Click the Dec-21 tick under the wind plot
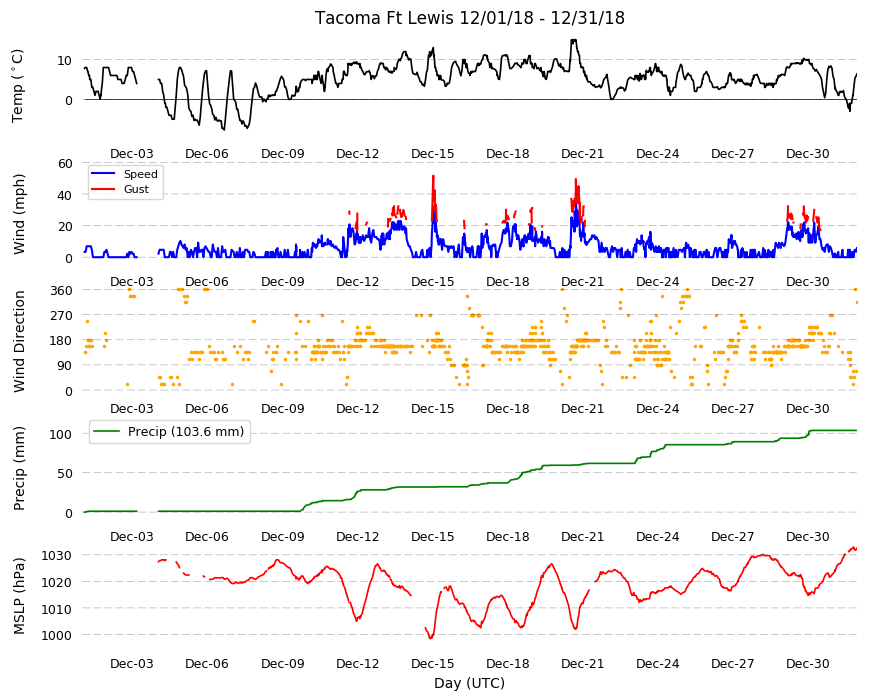870x700 pixels. tap(582, 281)
